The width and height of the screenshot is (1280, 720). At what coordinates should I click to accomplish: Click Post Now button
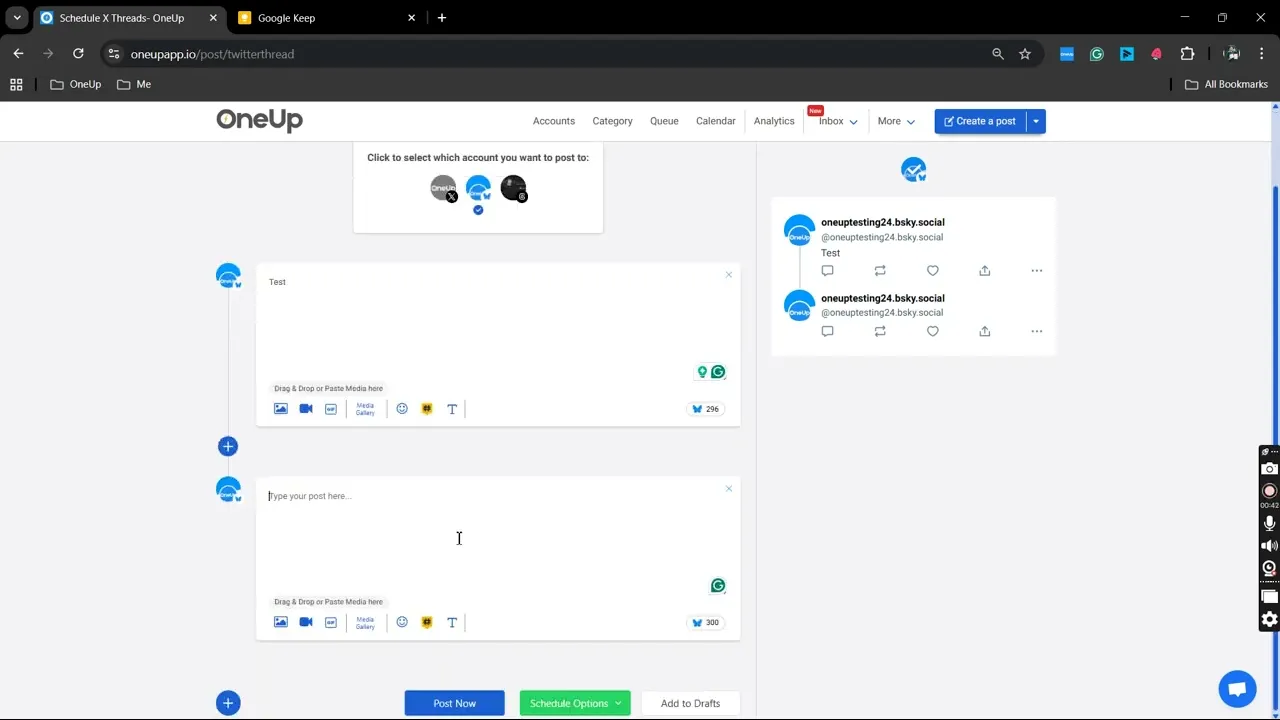pyautogui.click(x=455, y=703)
